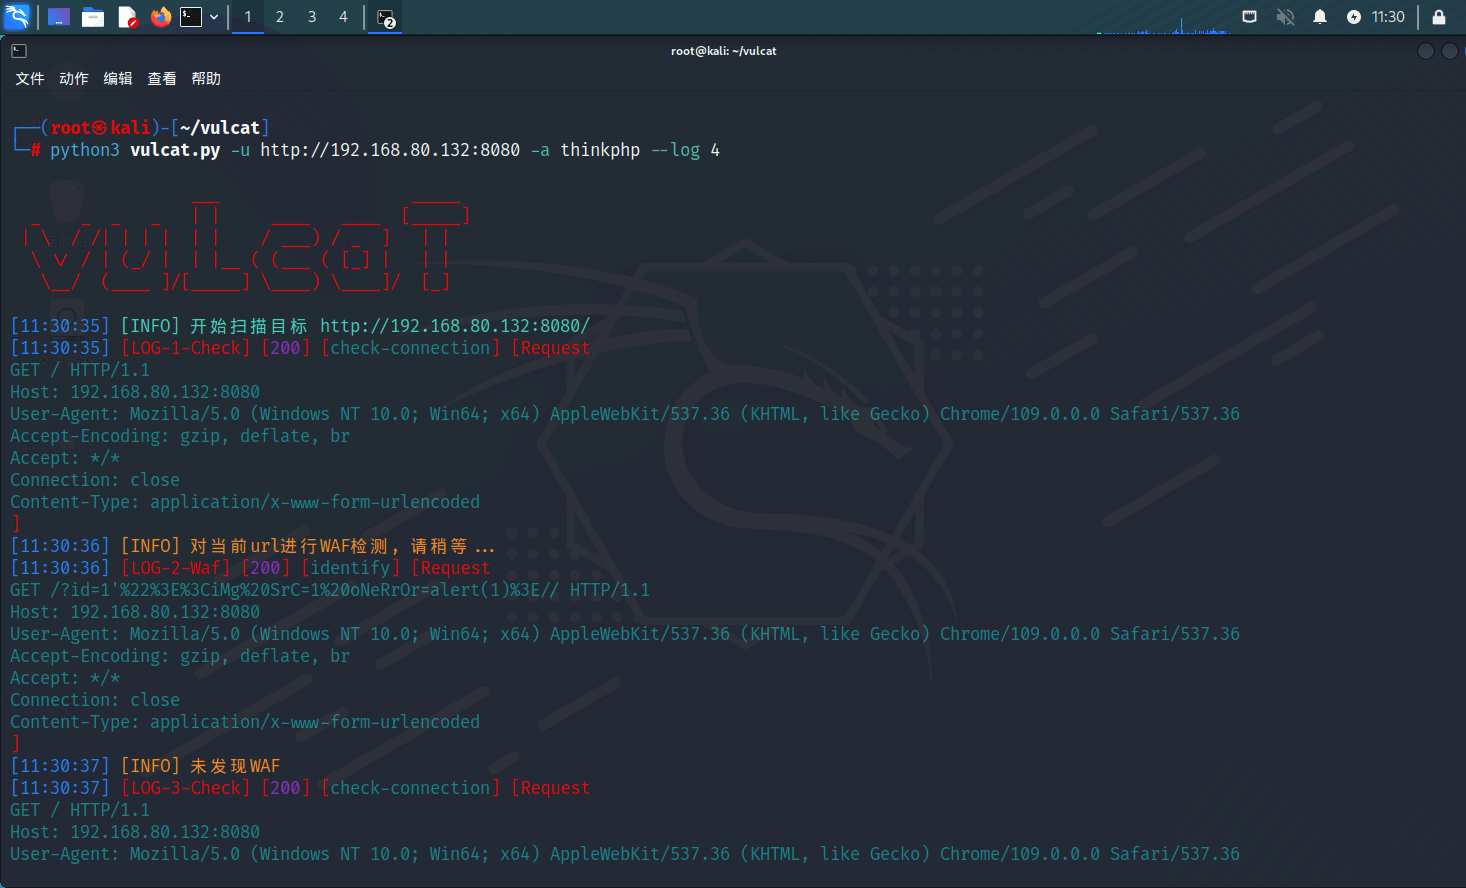The image size is (1466, 888).
Task: Switch to workspace 2
Action: 280,17
